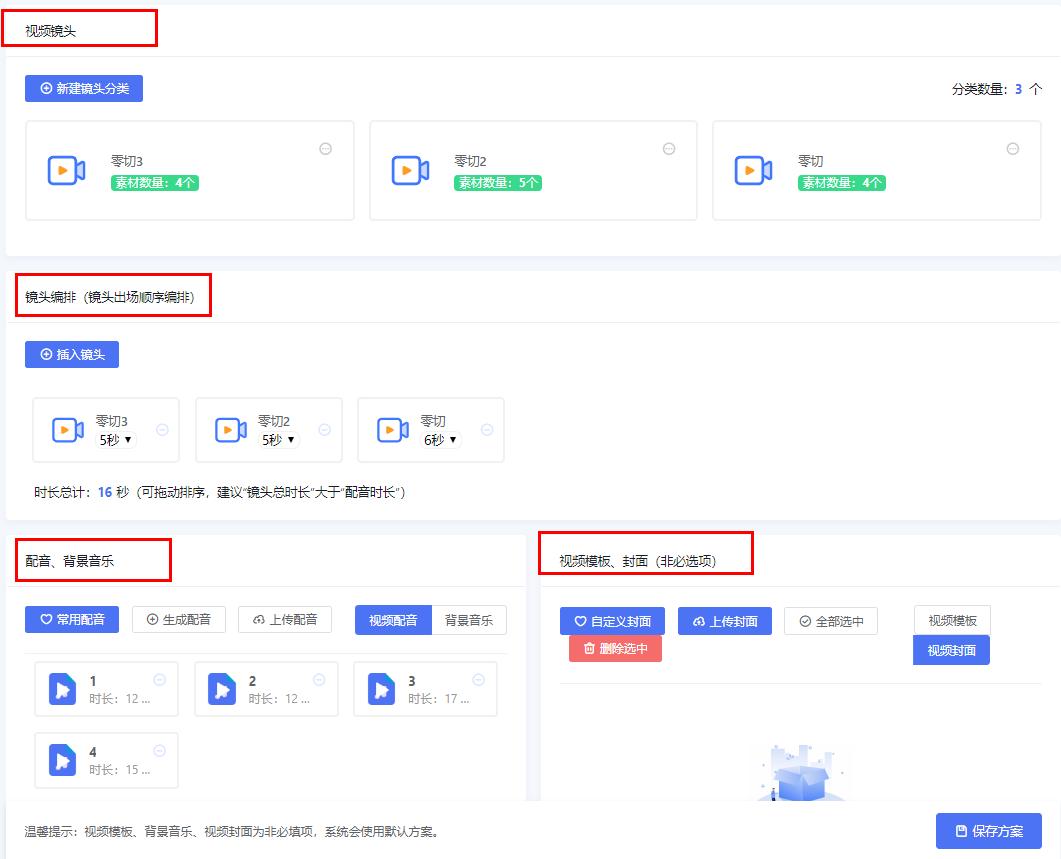Click the 删除选中 trash icon

[588, 649]
